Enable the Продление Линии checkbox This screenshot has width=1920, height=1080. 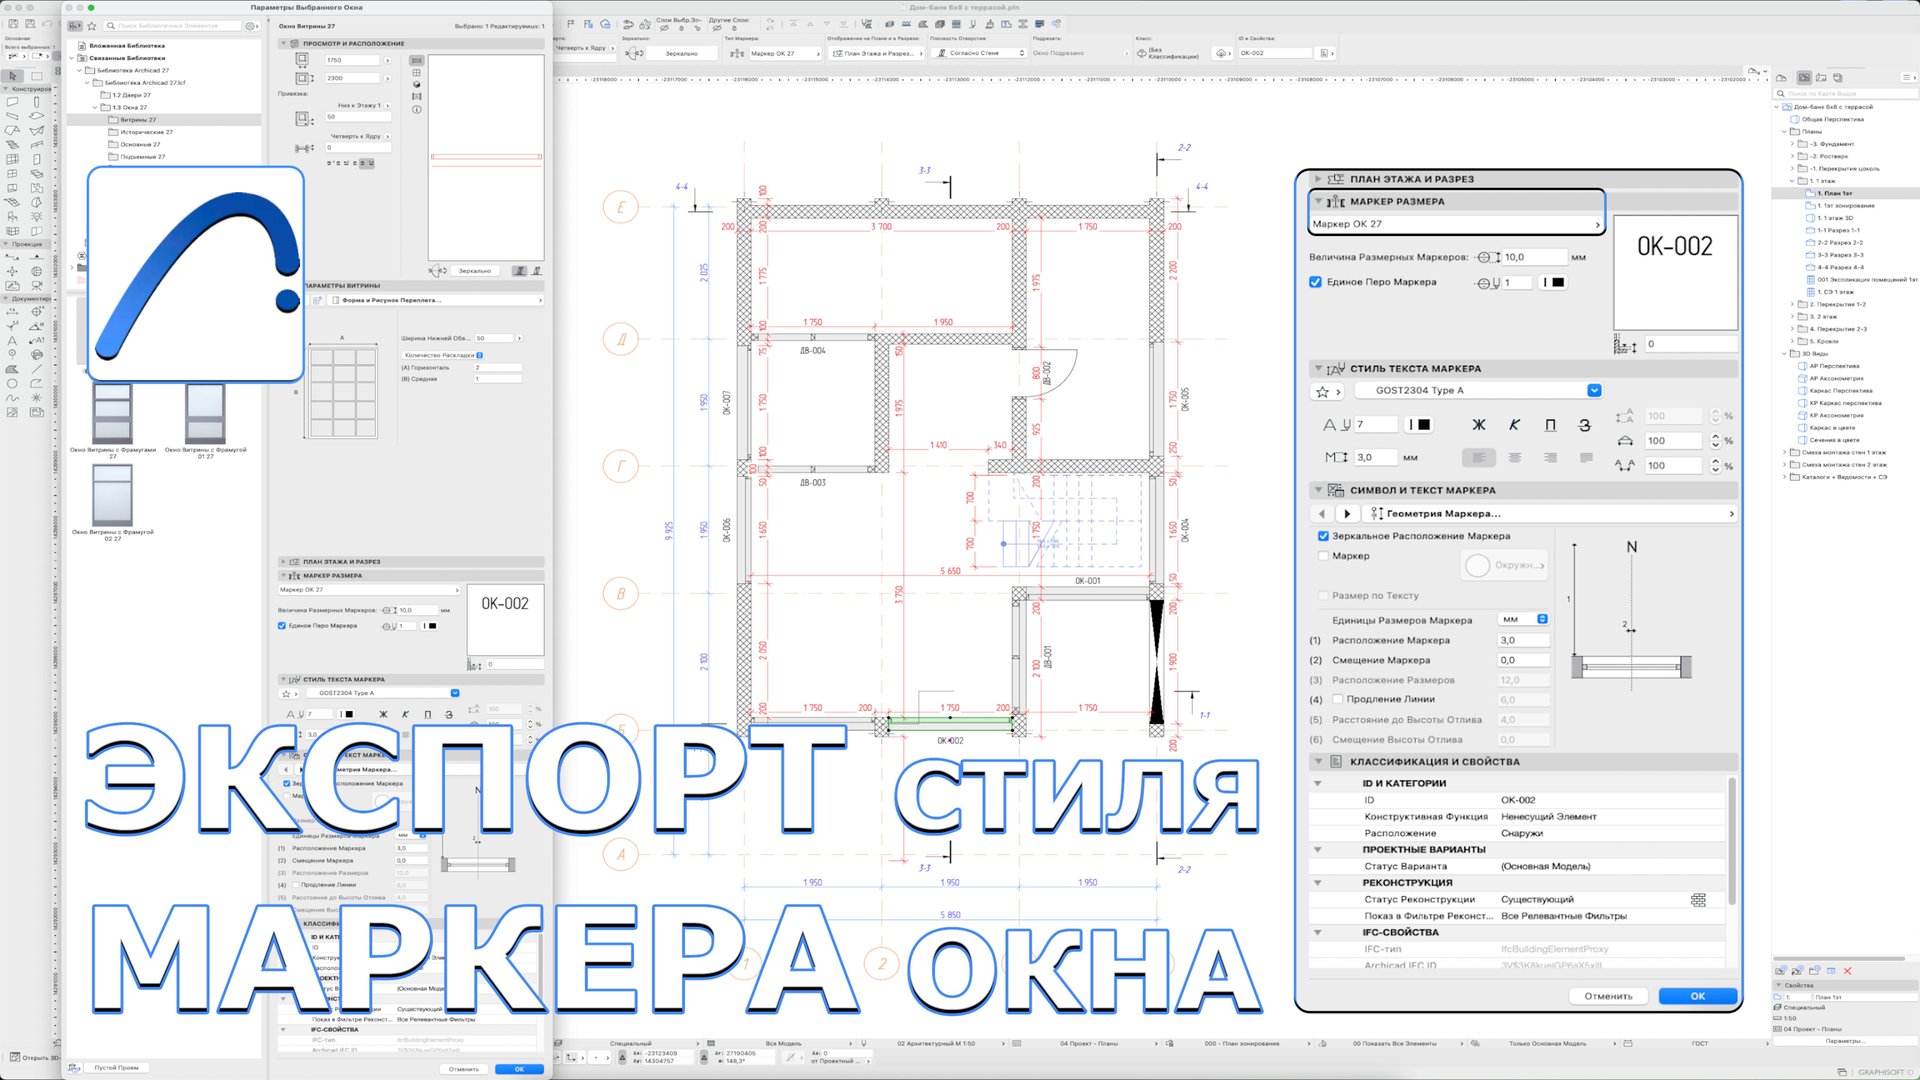pos(1337,699)
